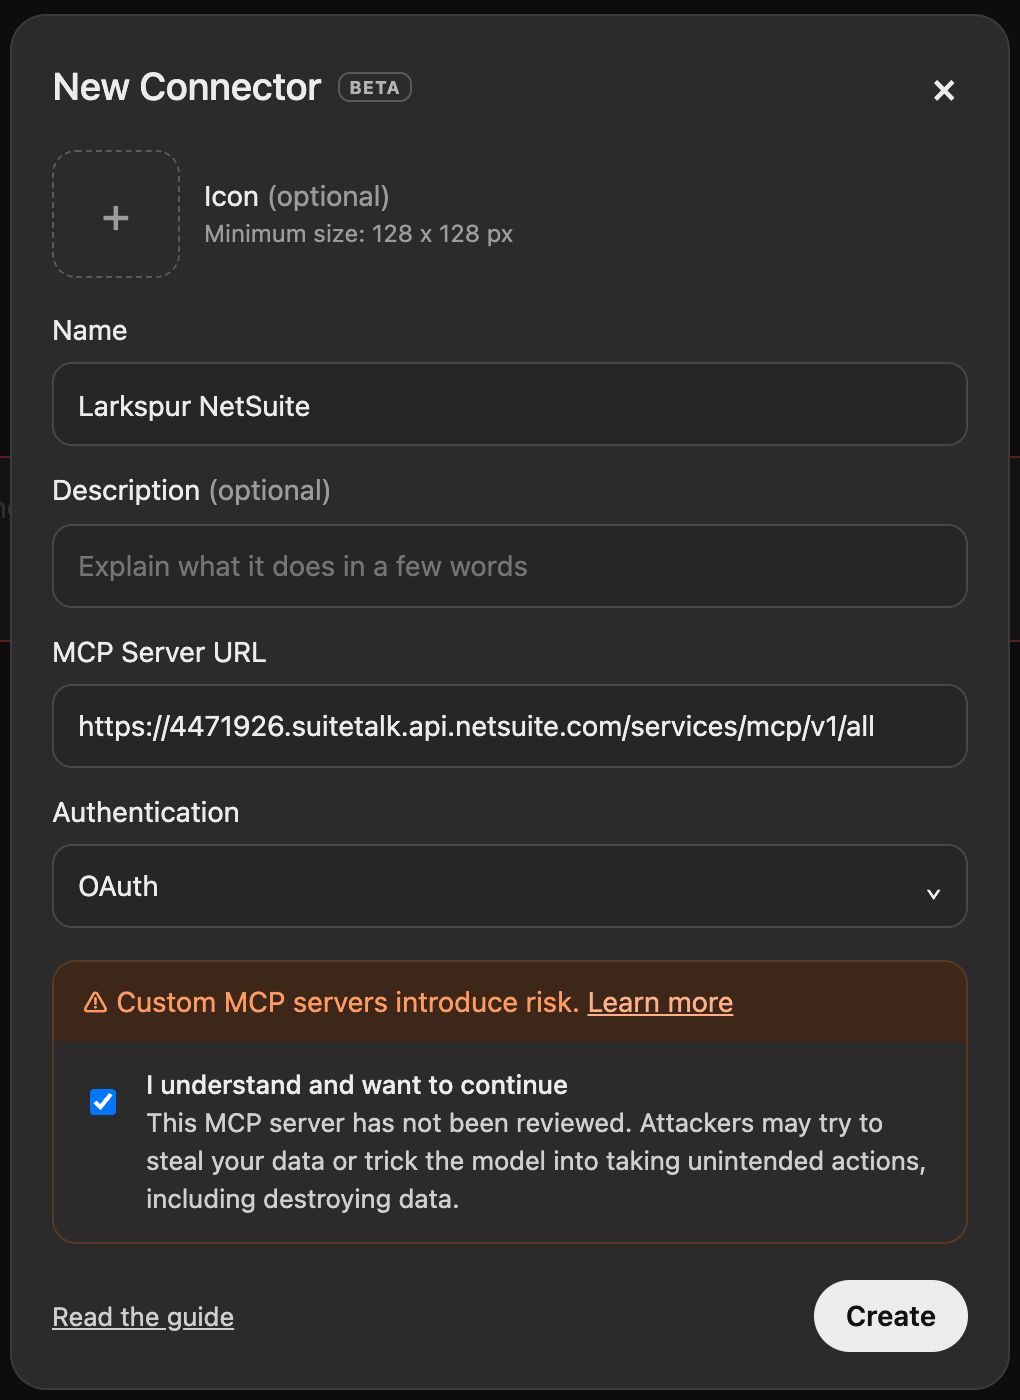Click the plus icon upload box
The image size is (1020, 1400).
pos(116,214)
